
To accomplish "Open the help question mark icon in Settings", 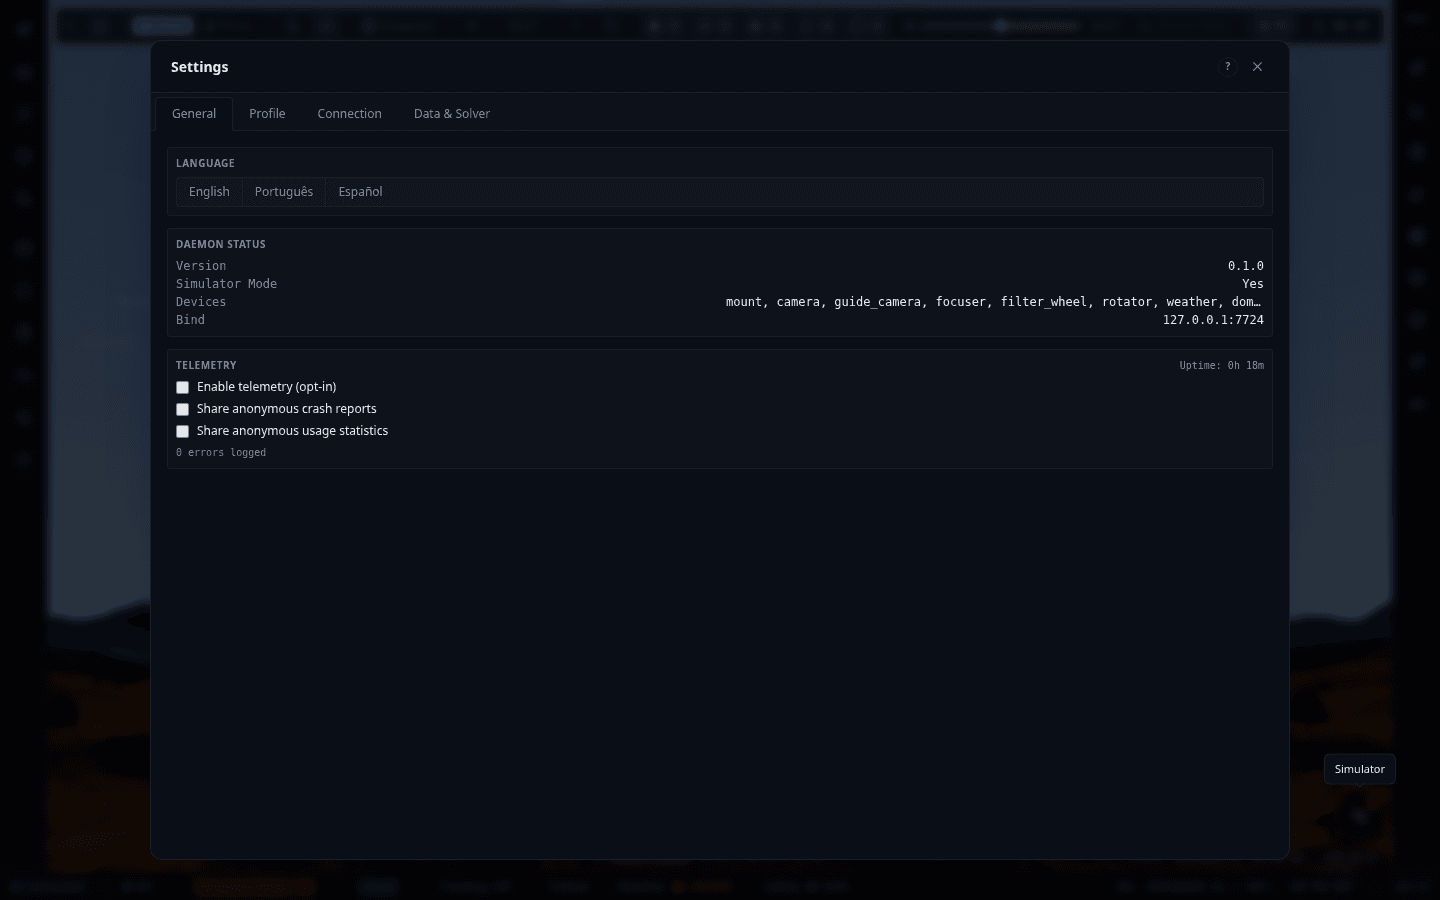I will pos(1227,67).
